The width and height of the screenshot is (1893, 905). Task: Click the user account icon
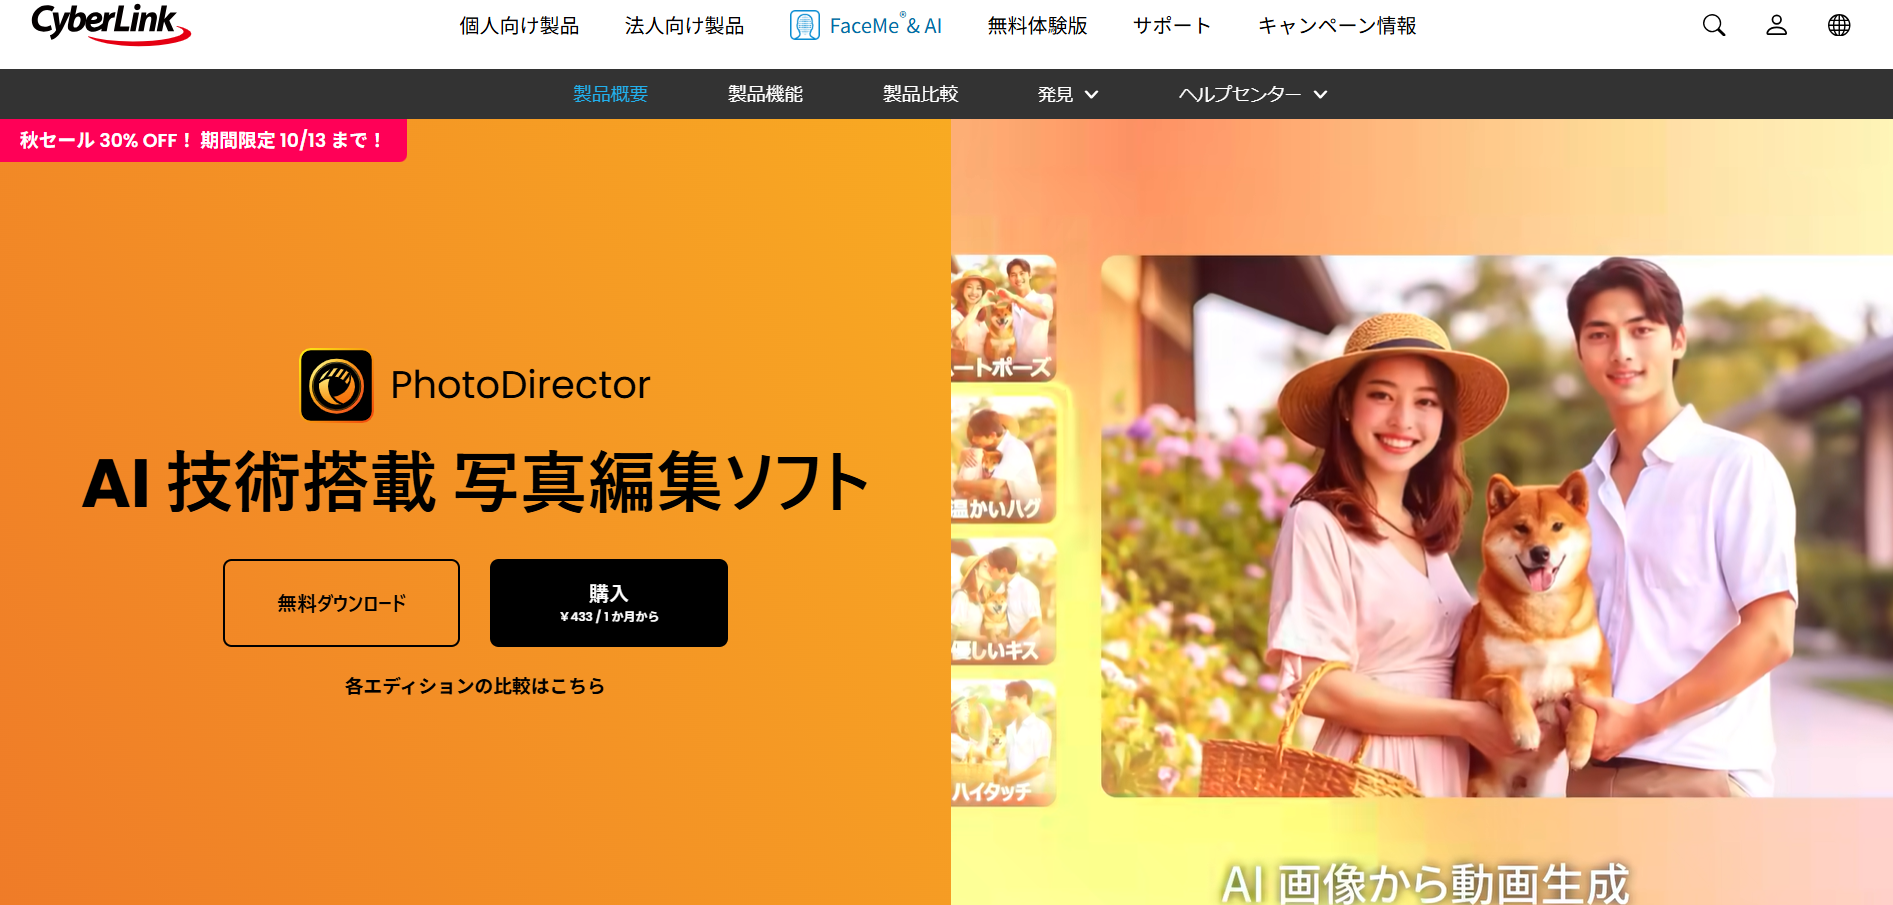pyautogui.click(x=1776, y=26)
